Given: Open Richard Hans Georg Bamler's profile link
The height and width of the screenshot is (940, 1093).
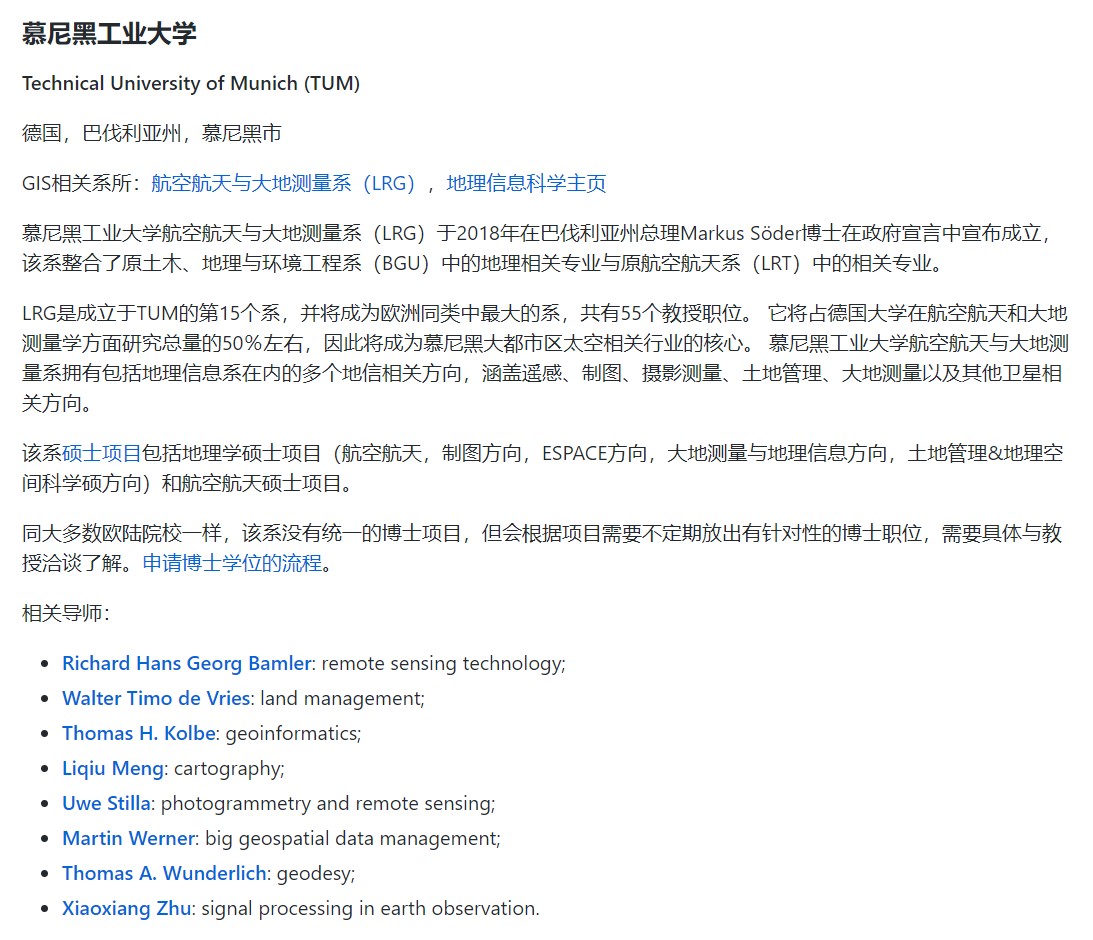Looking at the screenshot, I should [x=187, y=663].
